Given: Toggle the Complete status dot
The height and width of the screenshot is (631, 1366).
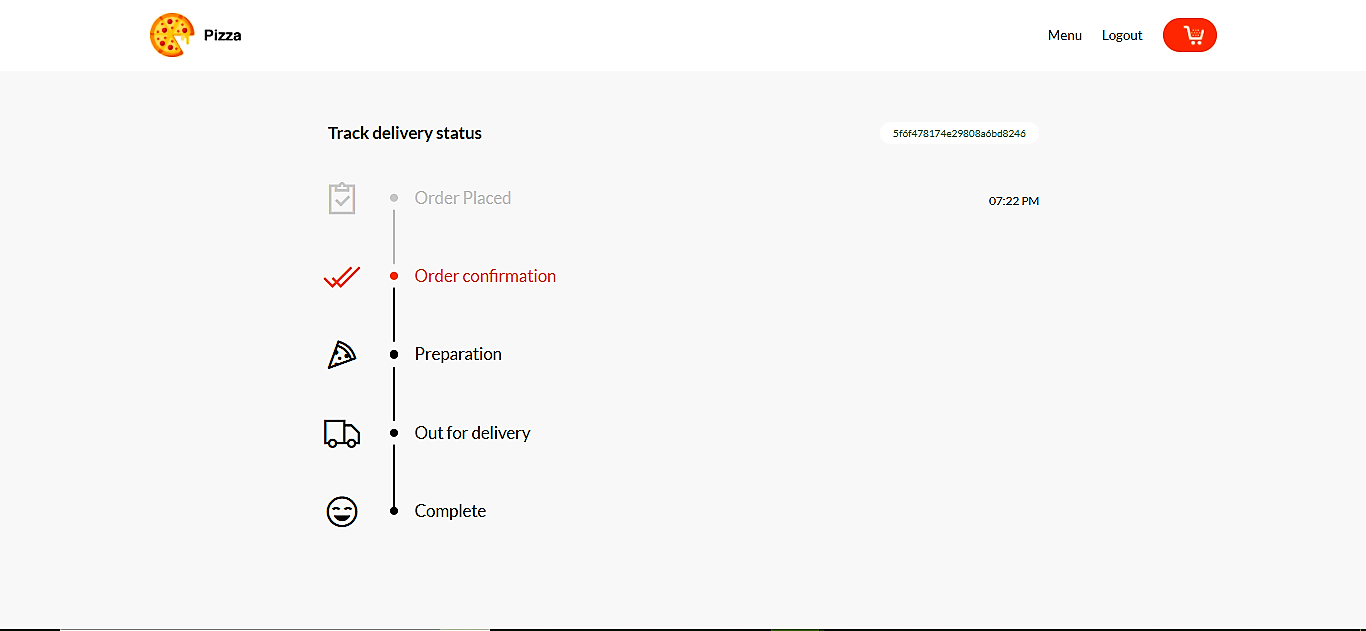Looking at the screenshot, I should 394,510.
